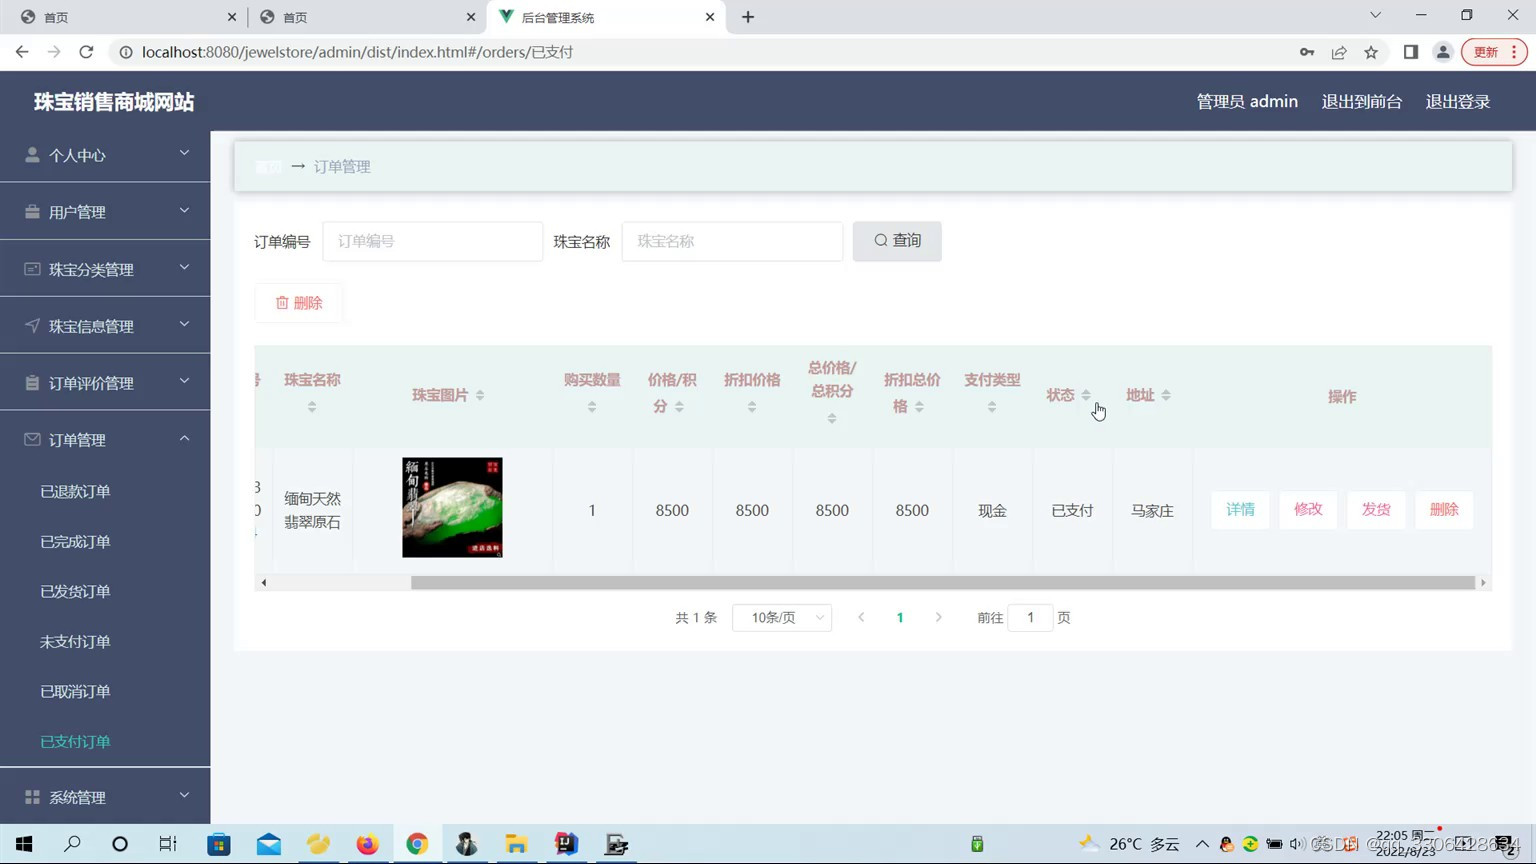Sort by the 珠宝名称 column arrows
1536x864 pixels.
tap(312, 406)
